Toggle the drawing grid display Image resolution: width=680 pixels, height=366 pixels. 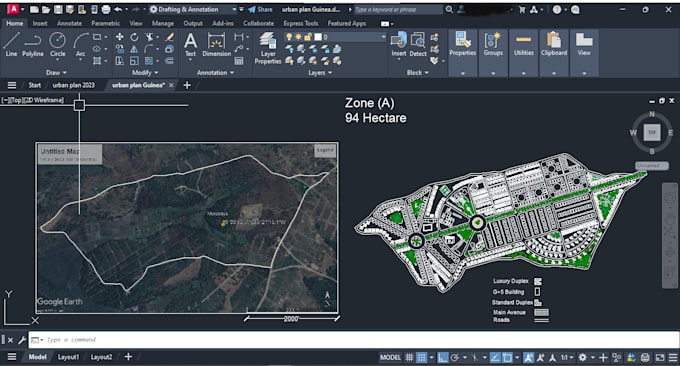pos(409,357)
